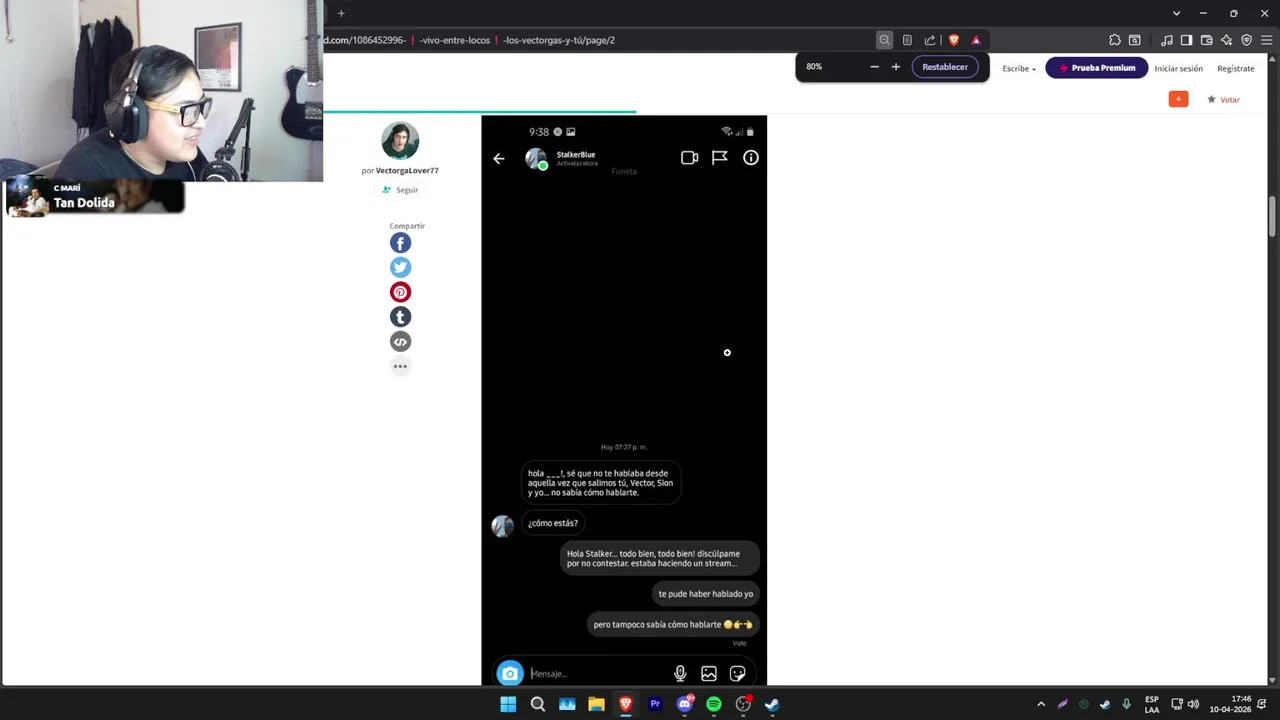Share story on Pinterest
The width and height of the screenshot is (1280, 720).
pos(400,292)
